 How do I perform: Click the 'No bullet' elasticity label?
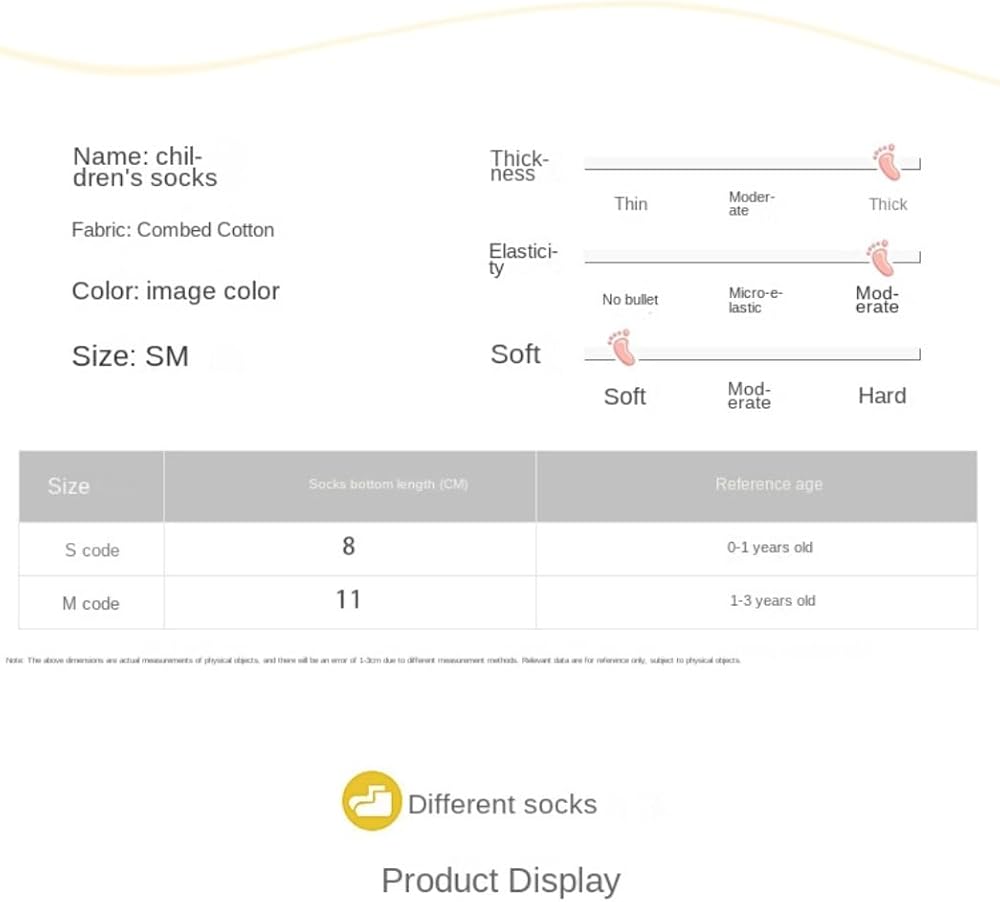pos(630,299)
